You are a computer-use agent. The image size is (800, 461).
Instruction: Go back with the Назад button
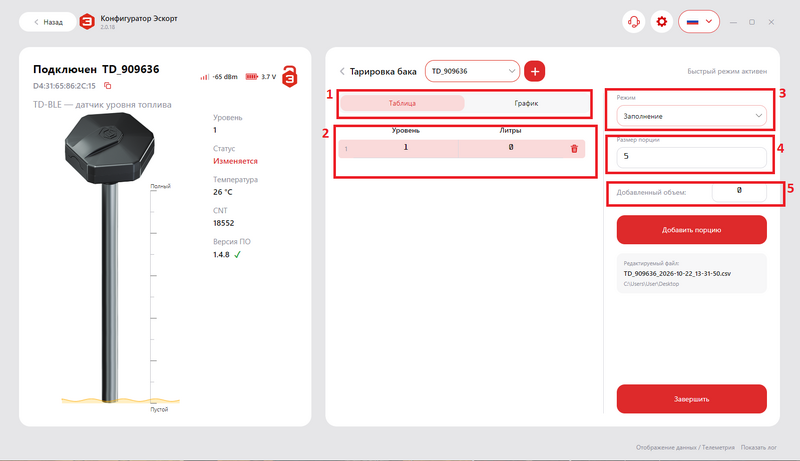(48, 22)
